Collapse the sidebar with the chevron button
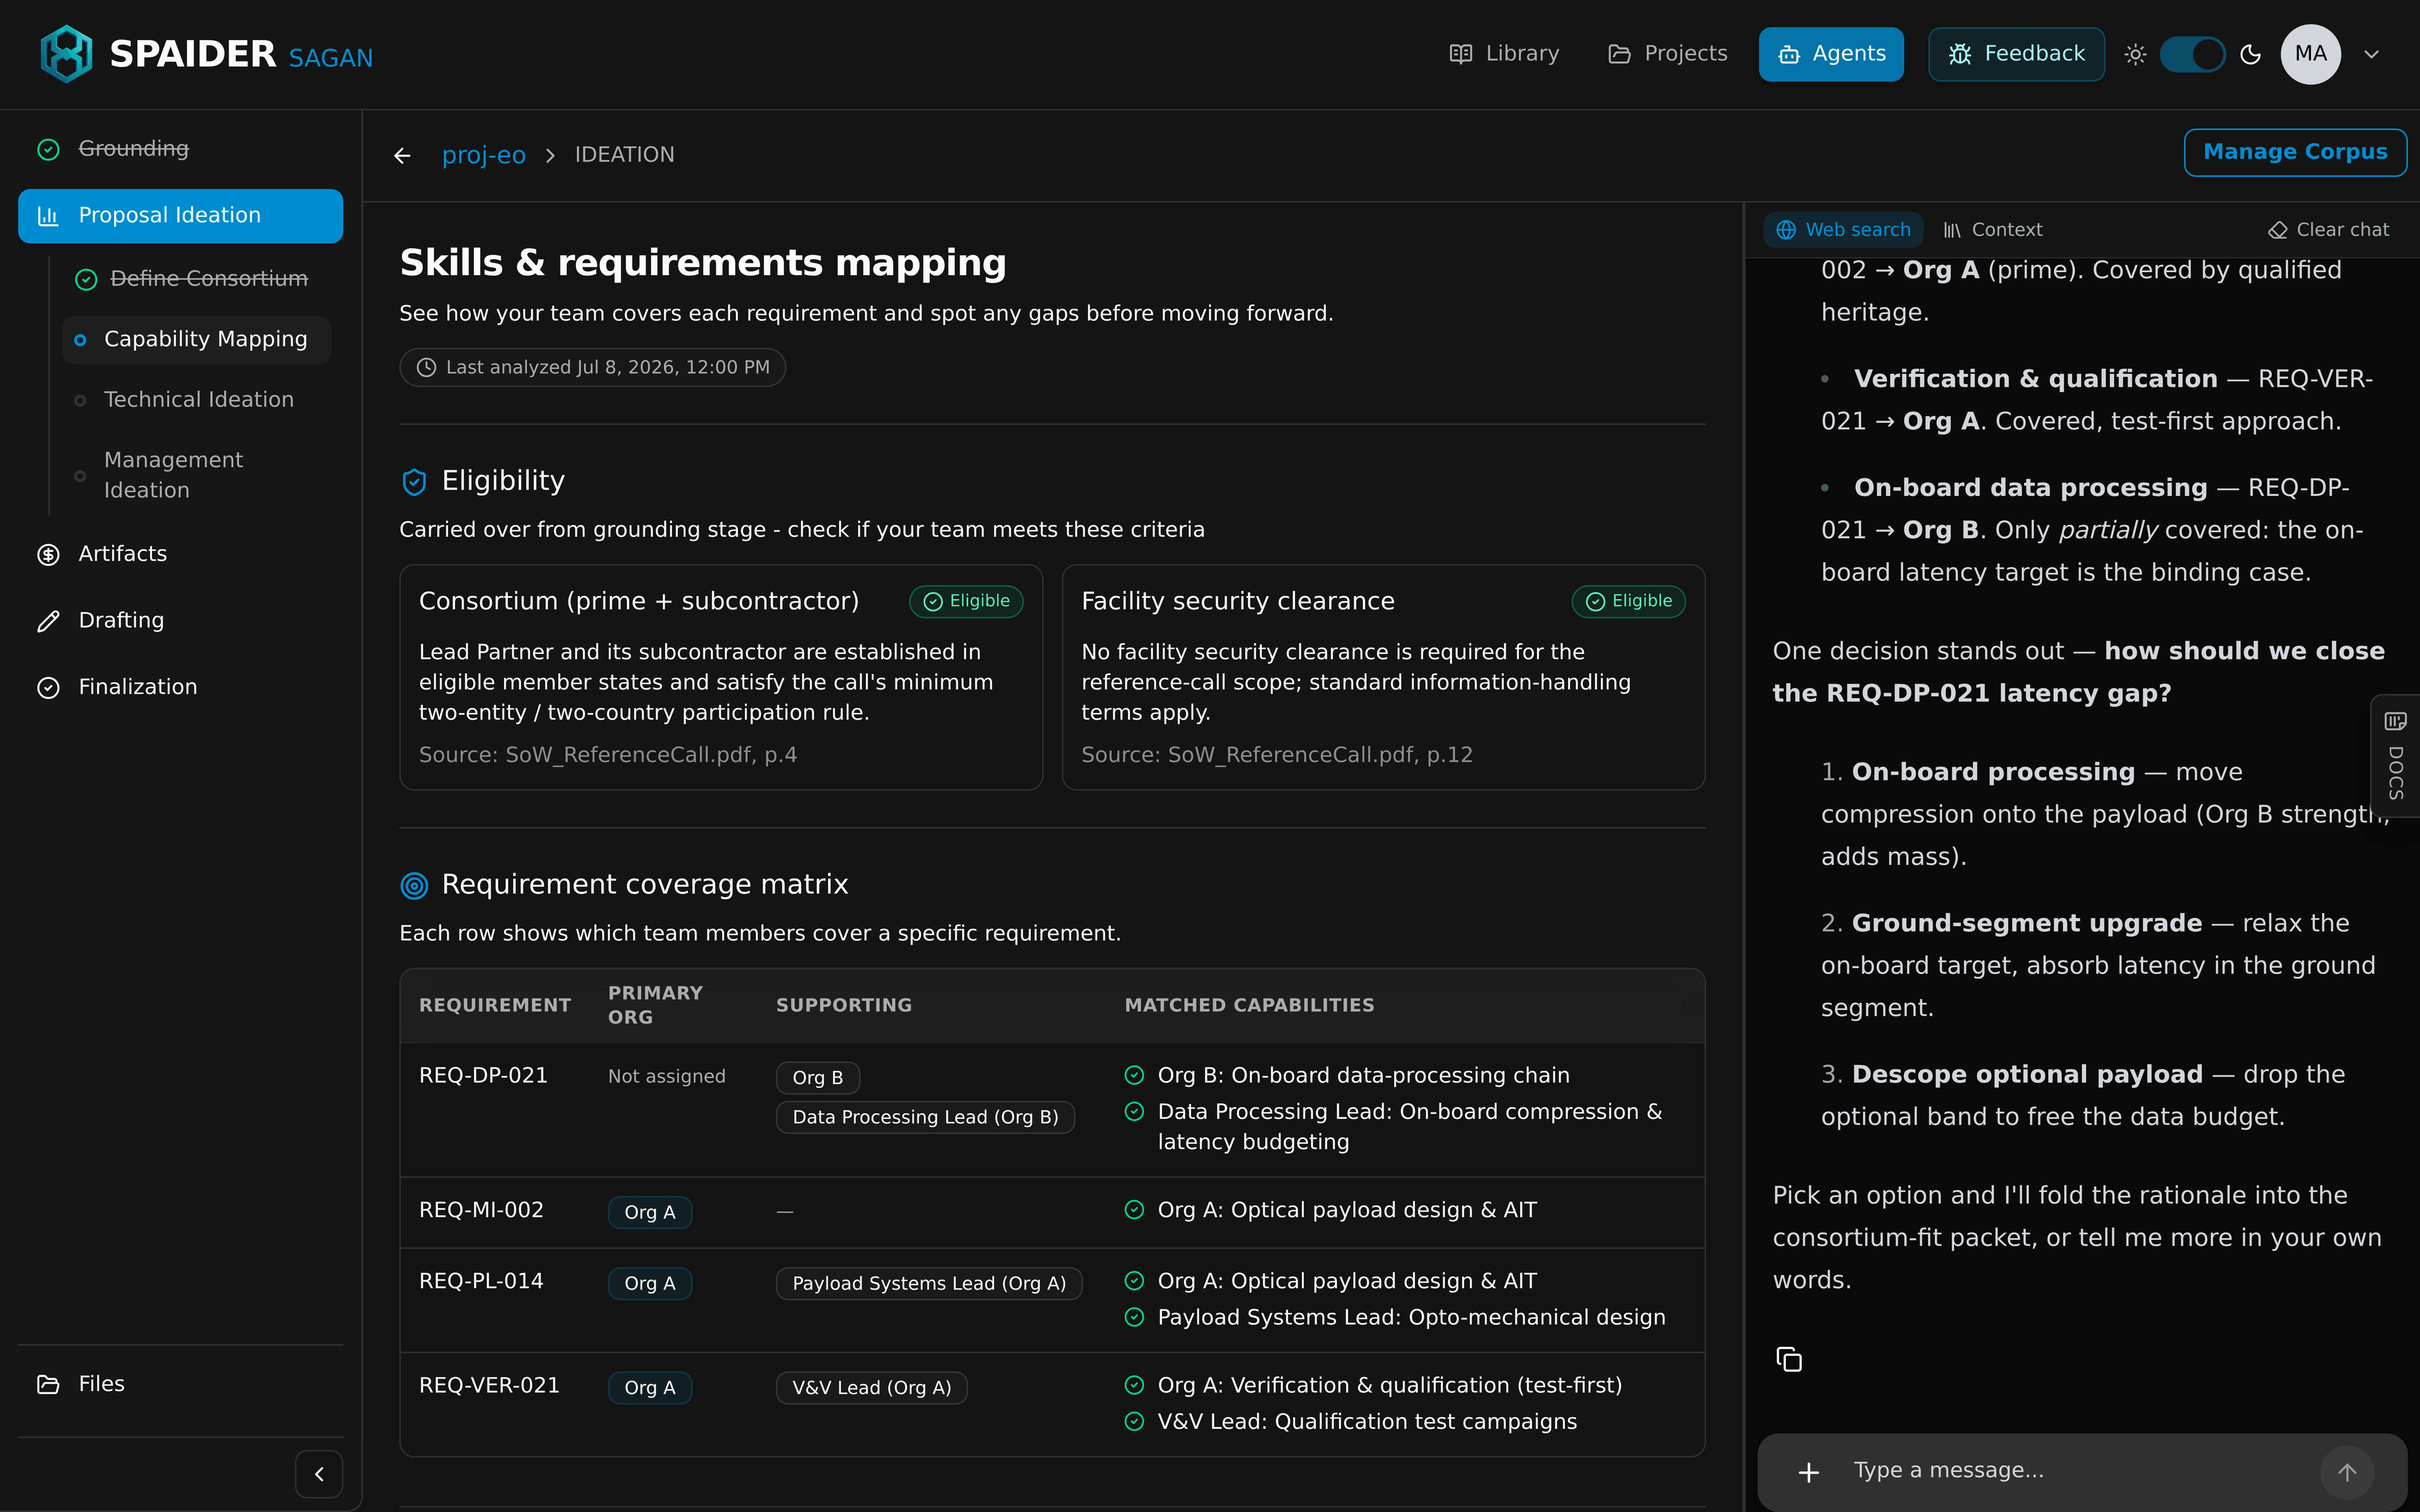This screenshot has width=2420, height=1512. [319, 1474]
